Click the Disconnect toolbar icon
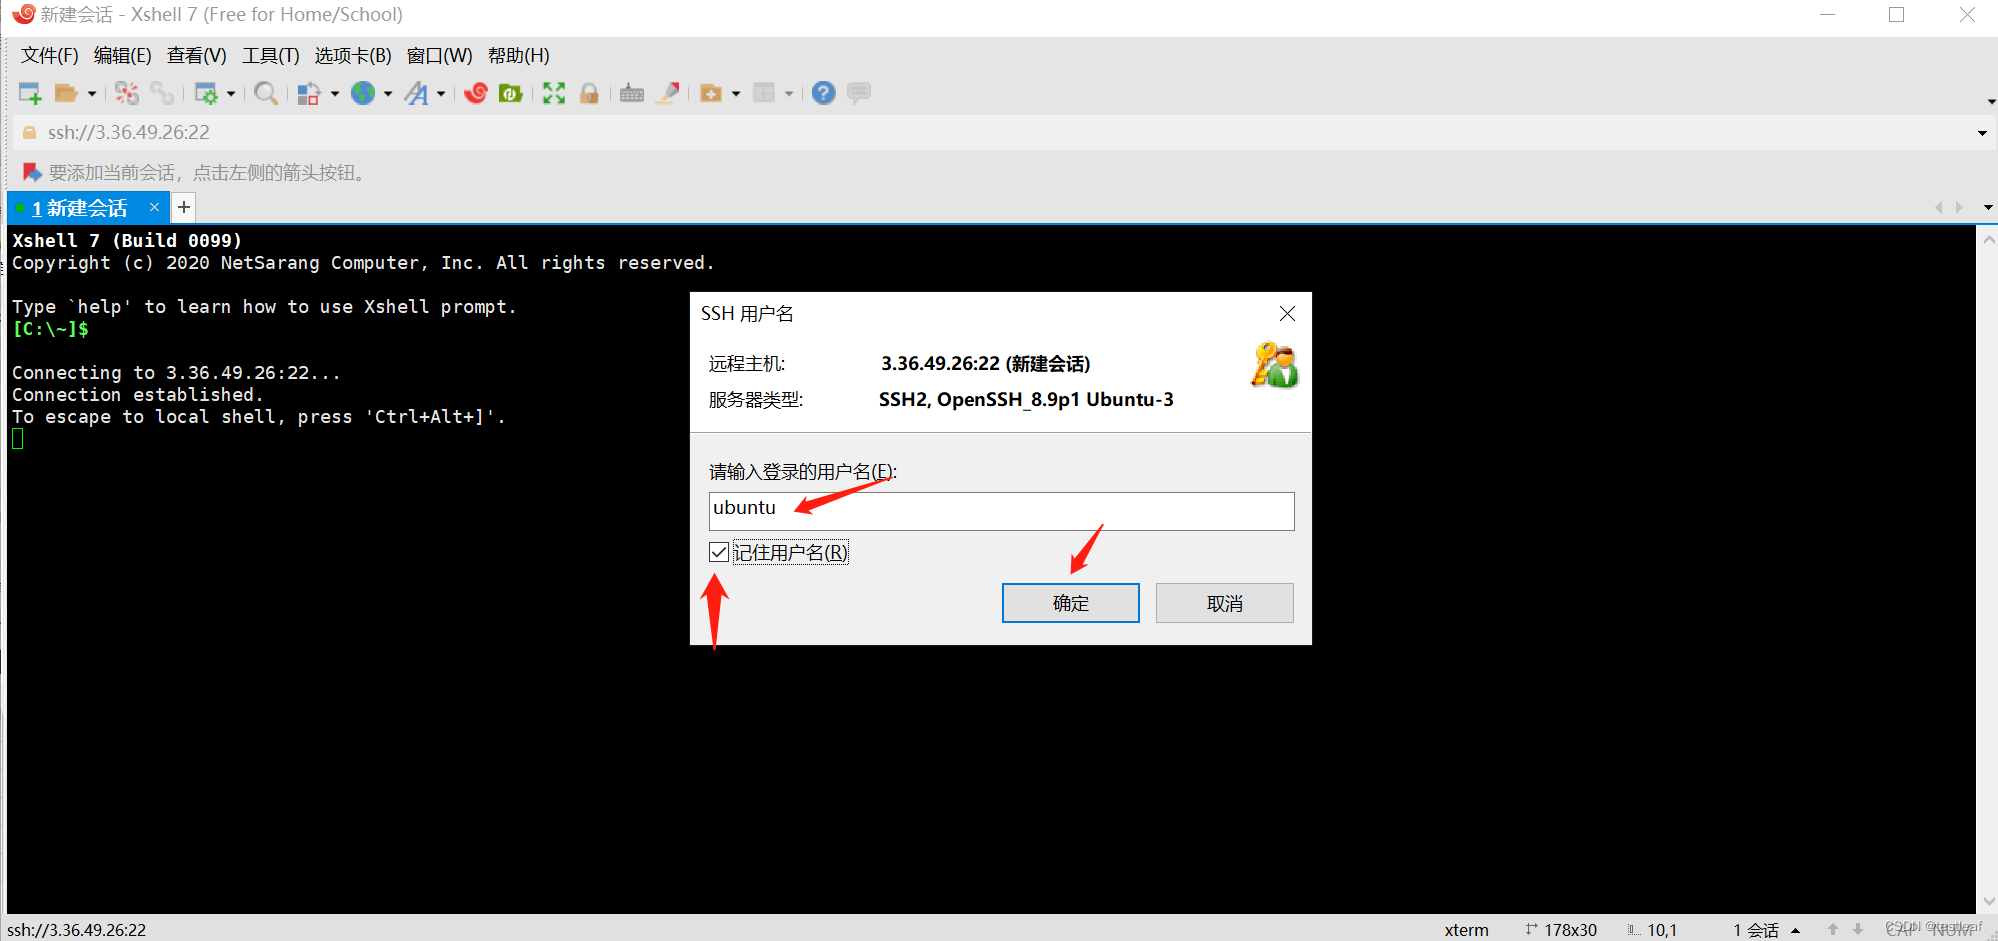 [x=127, y=93]
